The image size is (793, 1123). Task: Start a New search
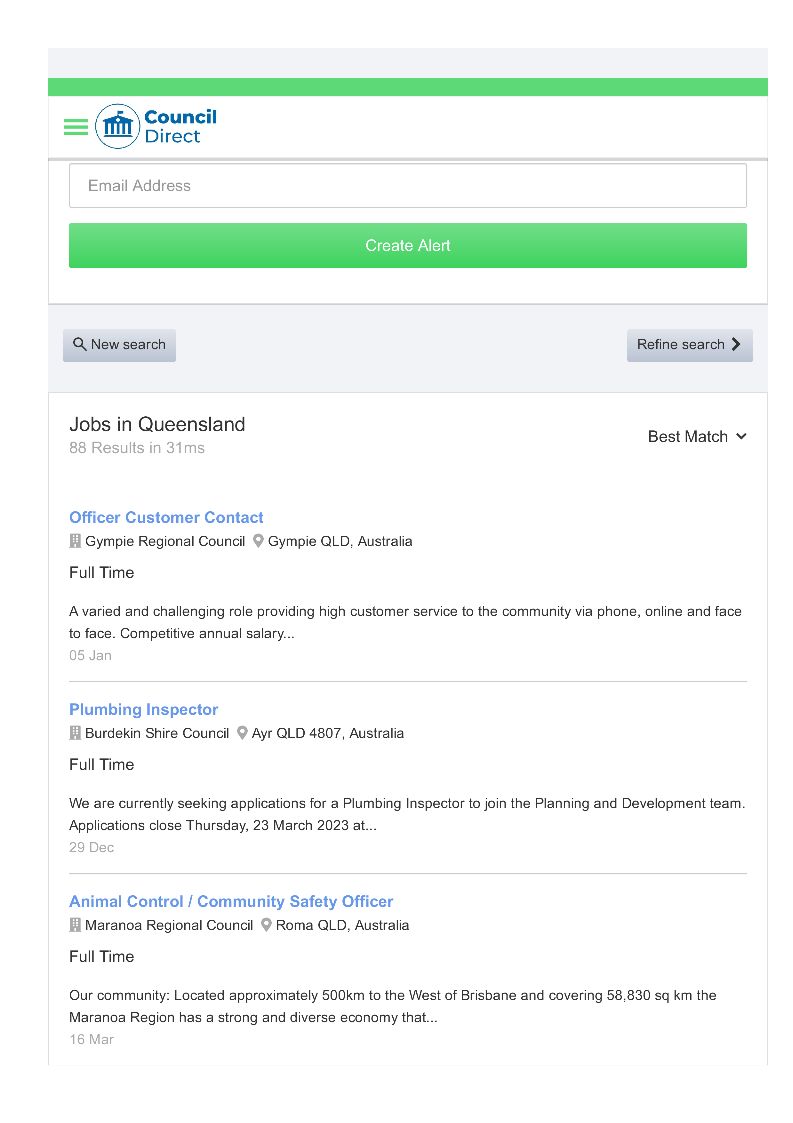[x=119, y=345]
